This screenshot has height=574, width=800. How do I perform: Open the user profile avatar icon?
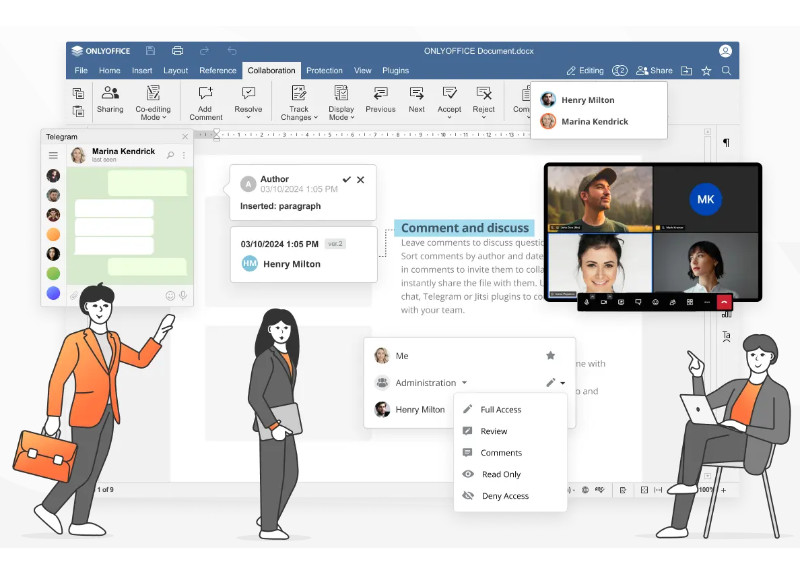(725, 51)
